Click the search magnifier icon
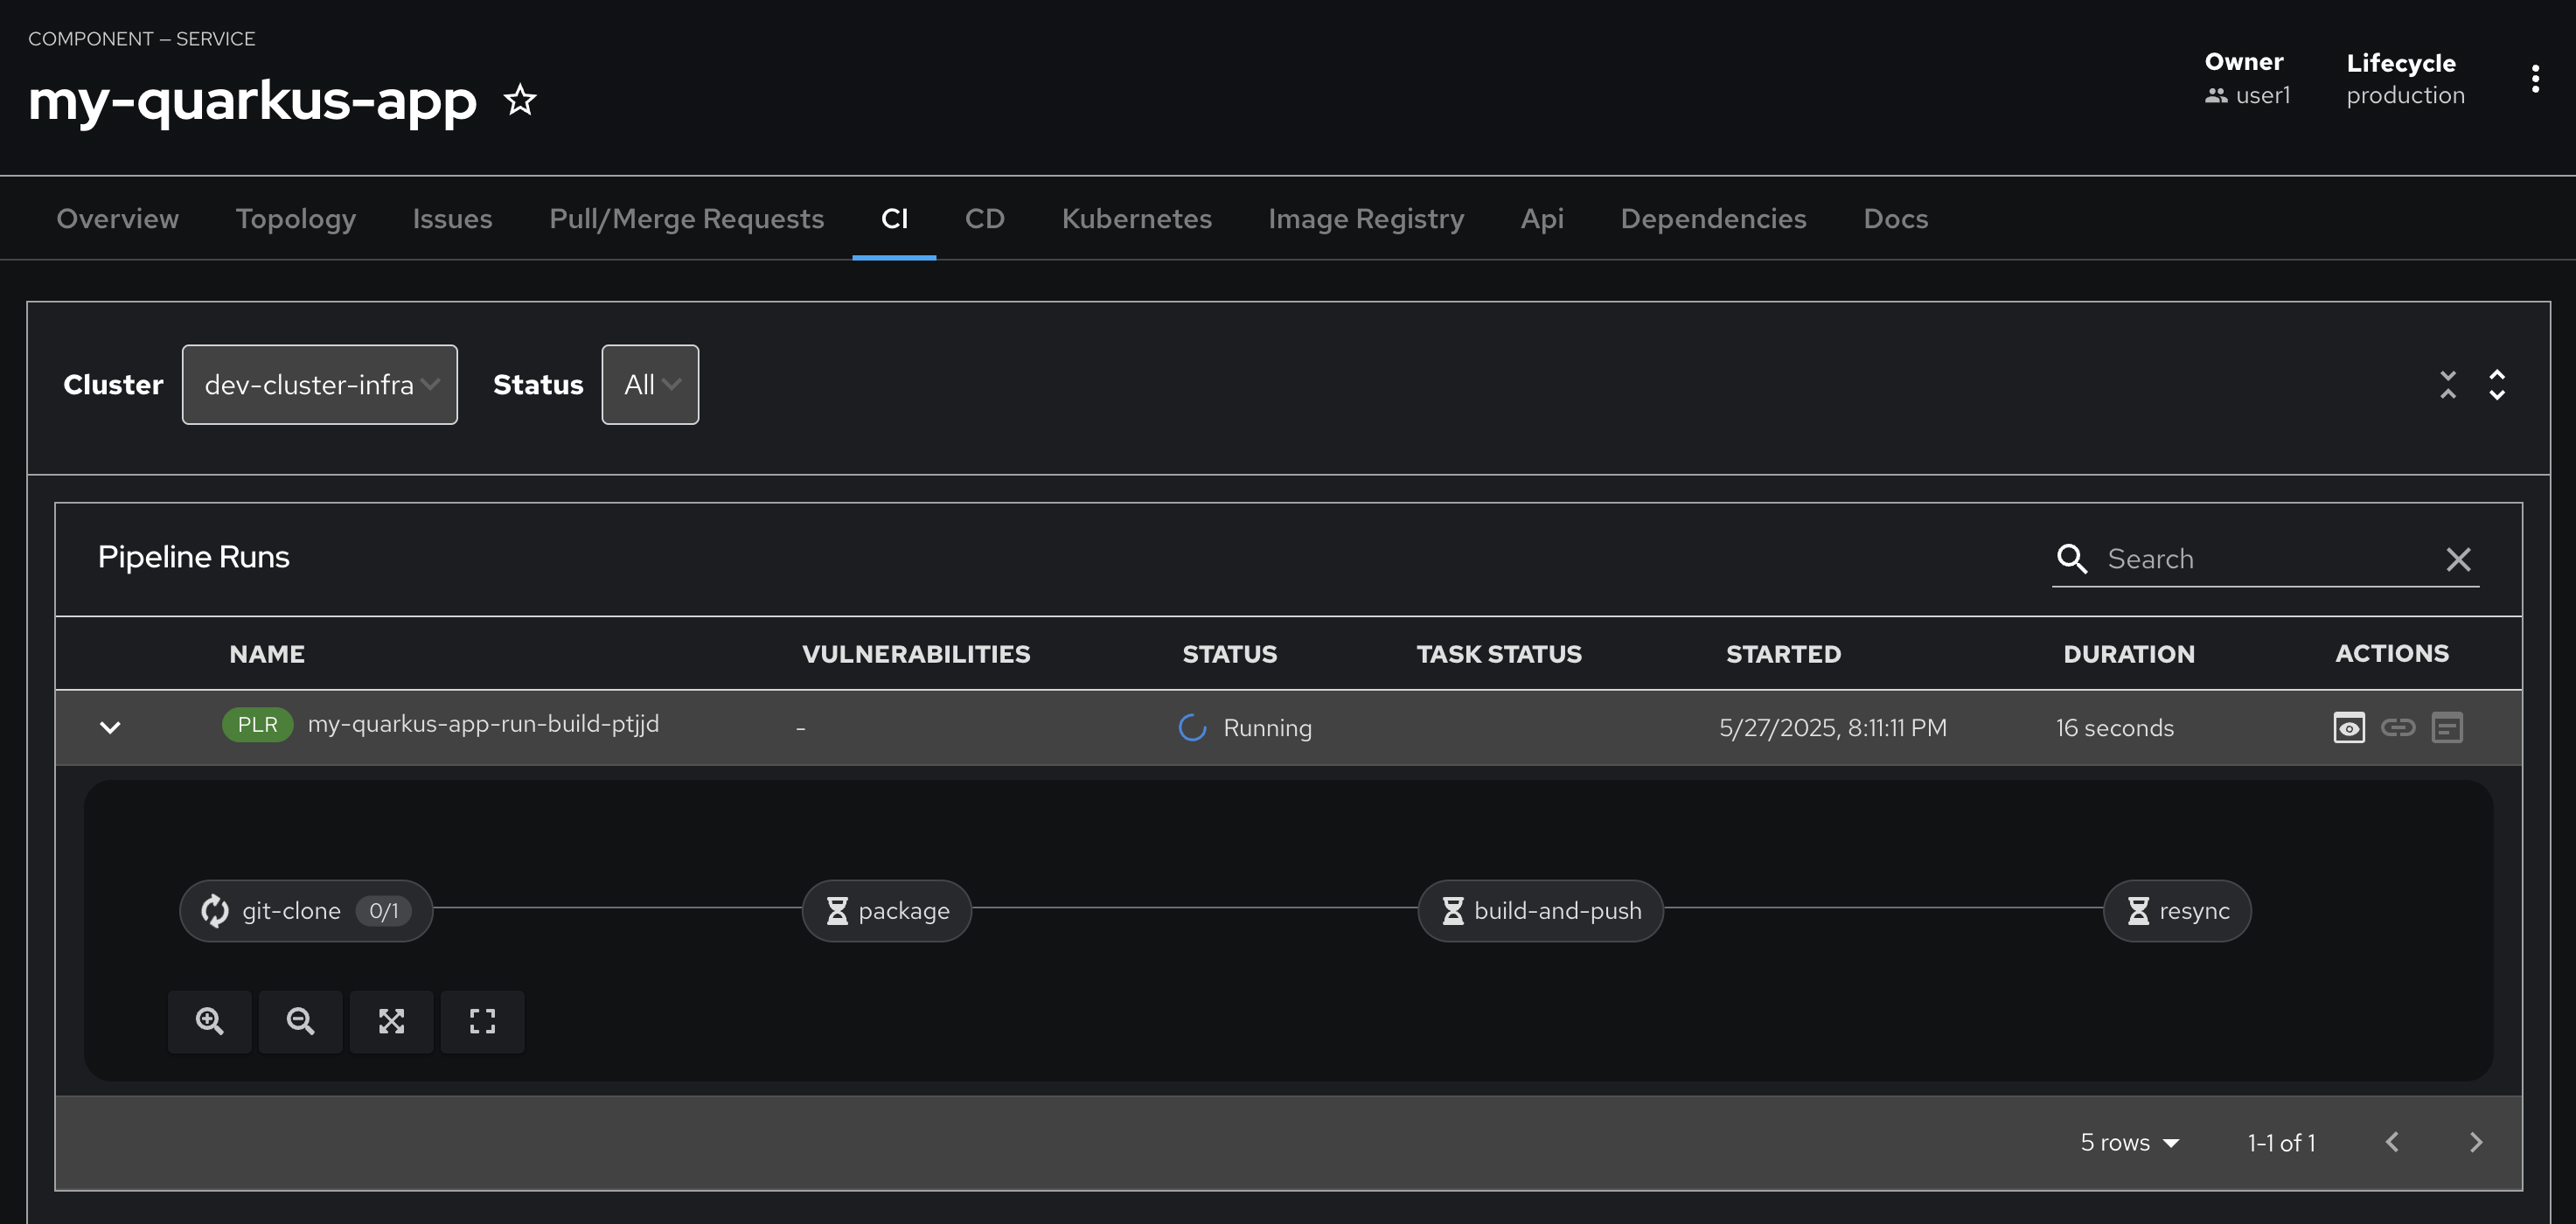This screenshot has height=1224, width=2576. click(2071, 559)
